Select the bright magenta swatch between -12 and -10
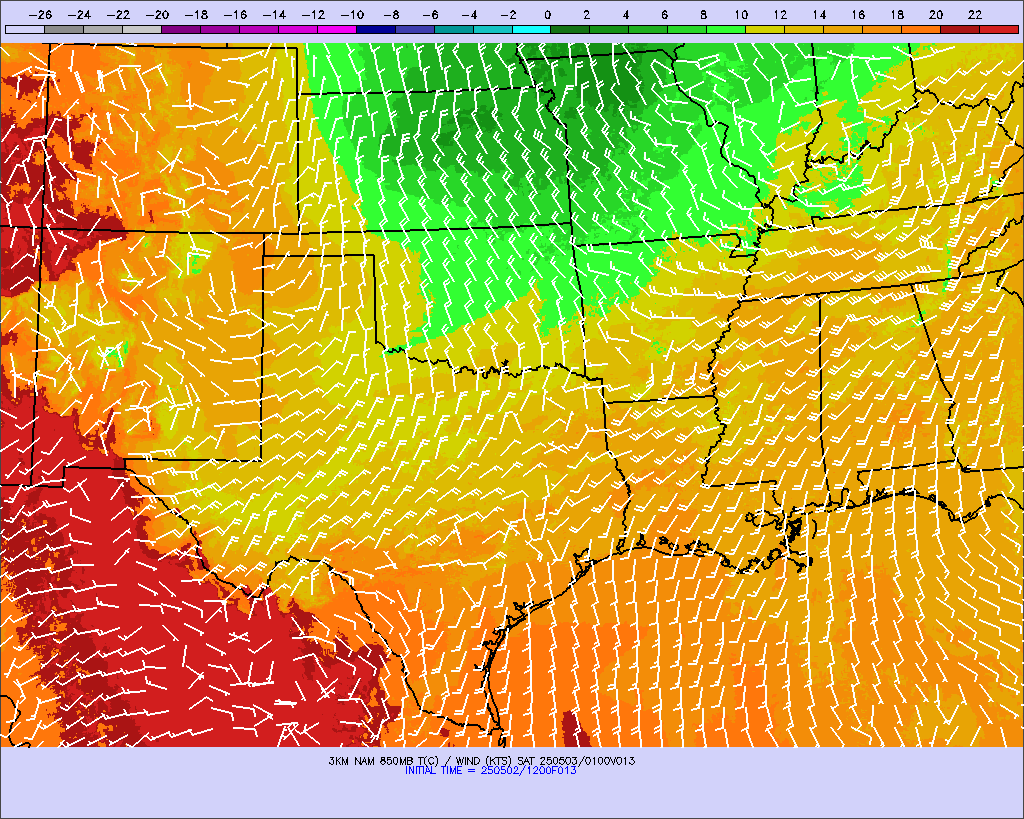The image size is (1024, 819). pyautogui.click(x=337, y=29)
